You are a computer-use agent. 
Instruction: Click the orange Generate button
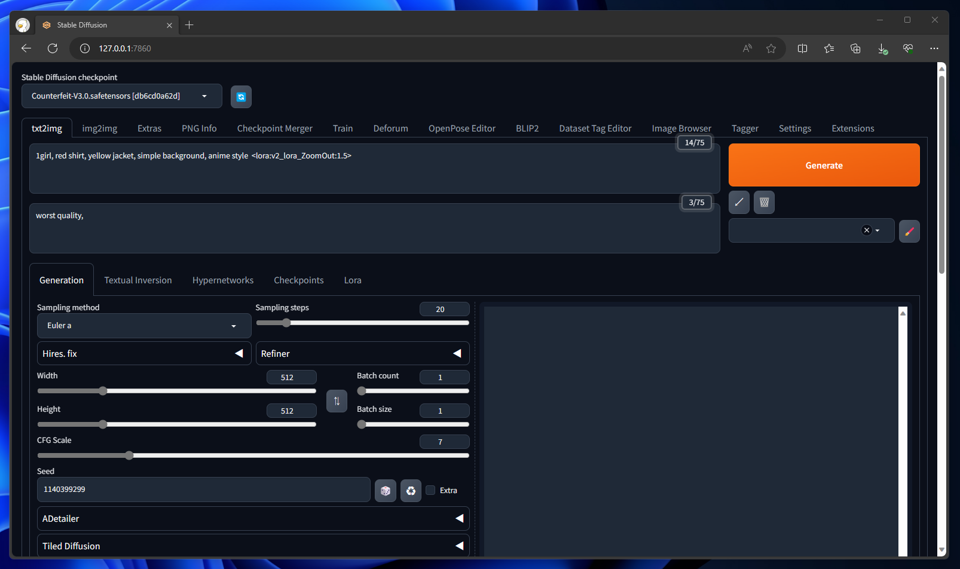[x=824, y=165]
